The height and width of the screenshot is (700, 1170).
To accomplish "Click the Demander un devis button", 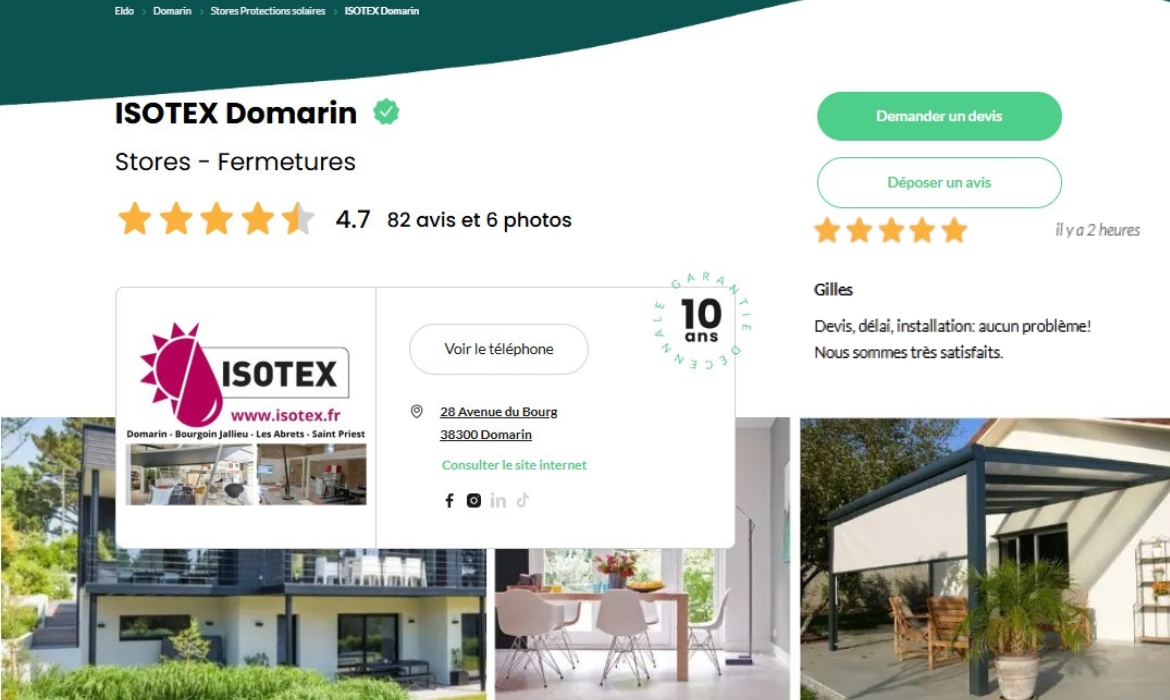I will [939, 116].
